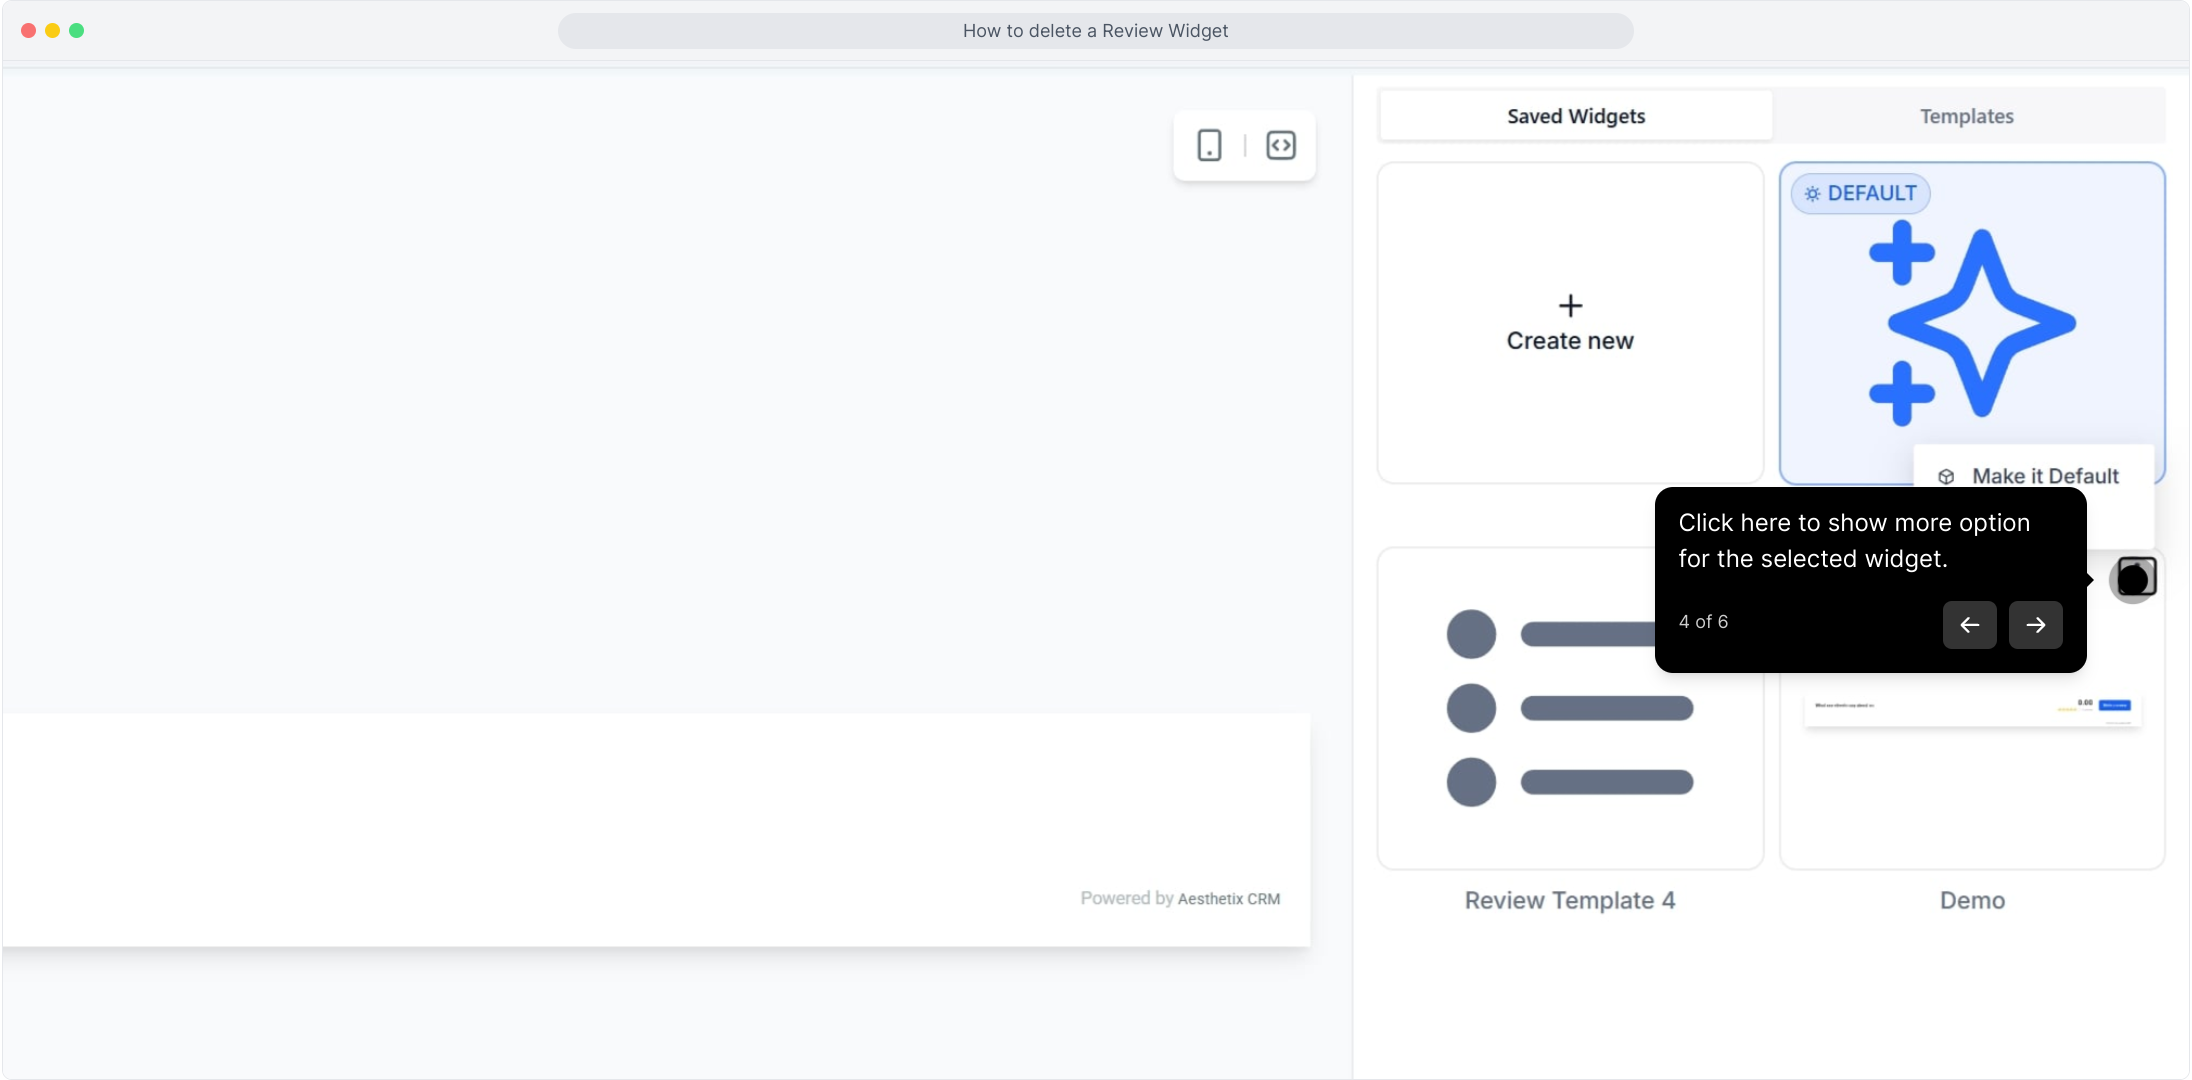
Task: Go to previous tour step arrow
Action: pyautogui.click(x=1970, y=625)
